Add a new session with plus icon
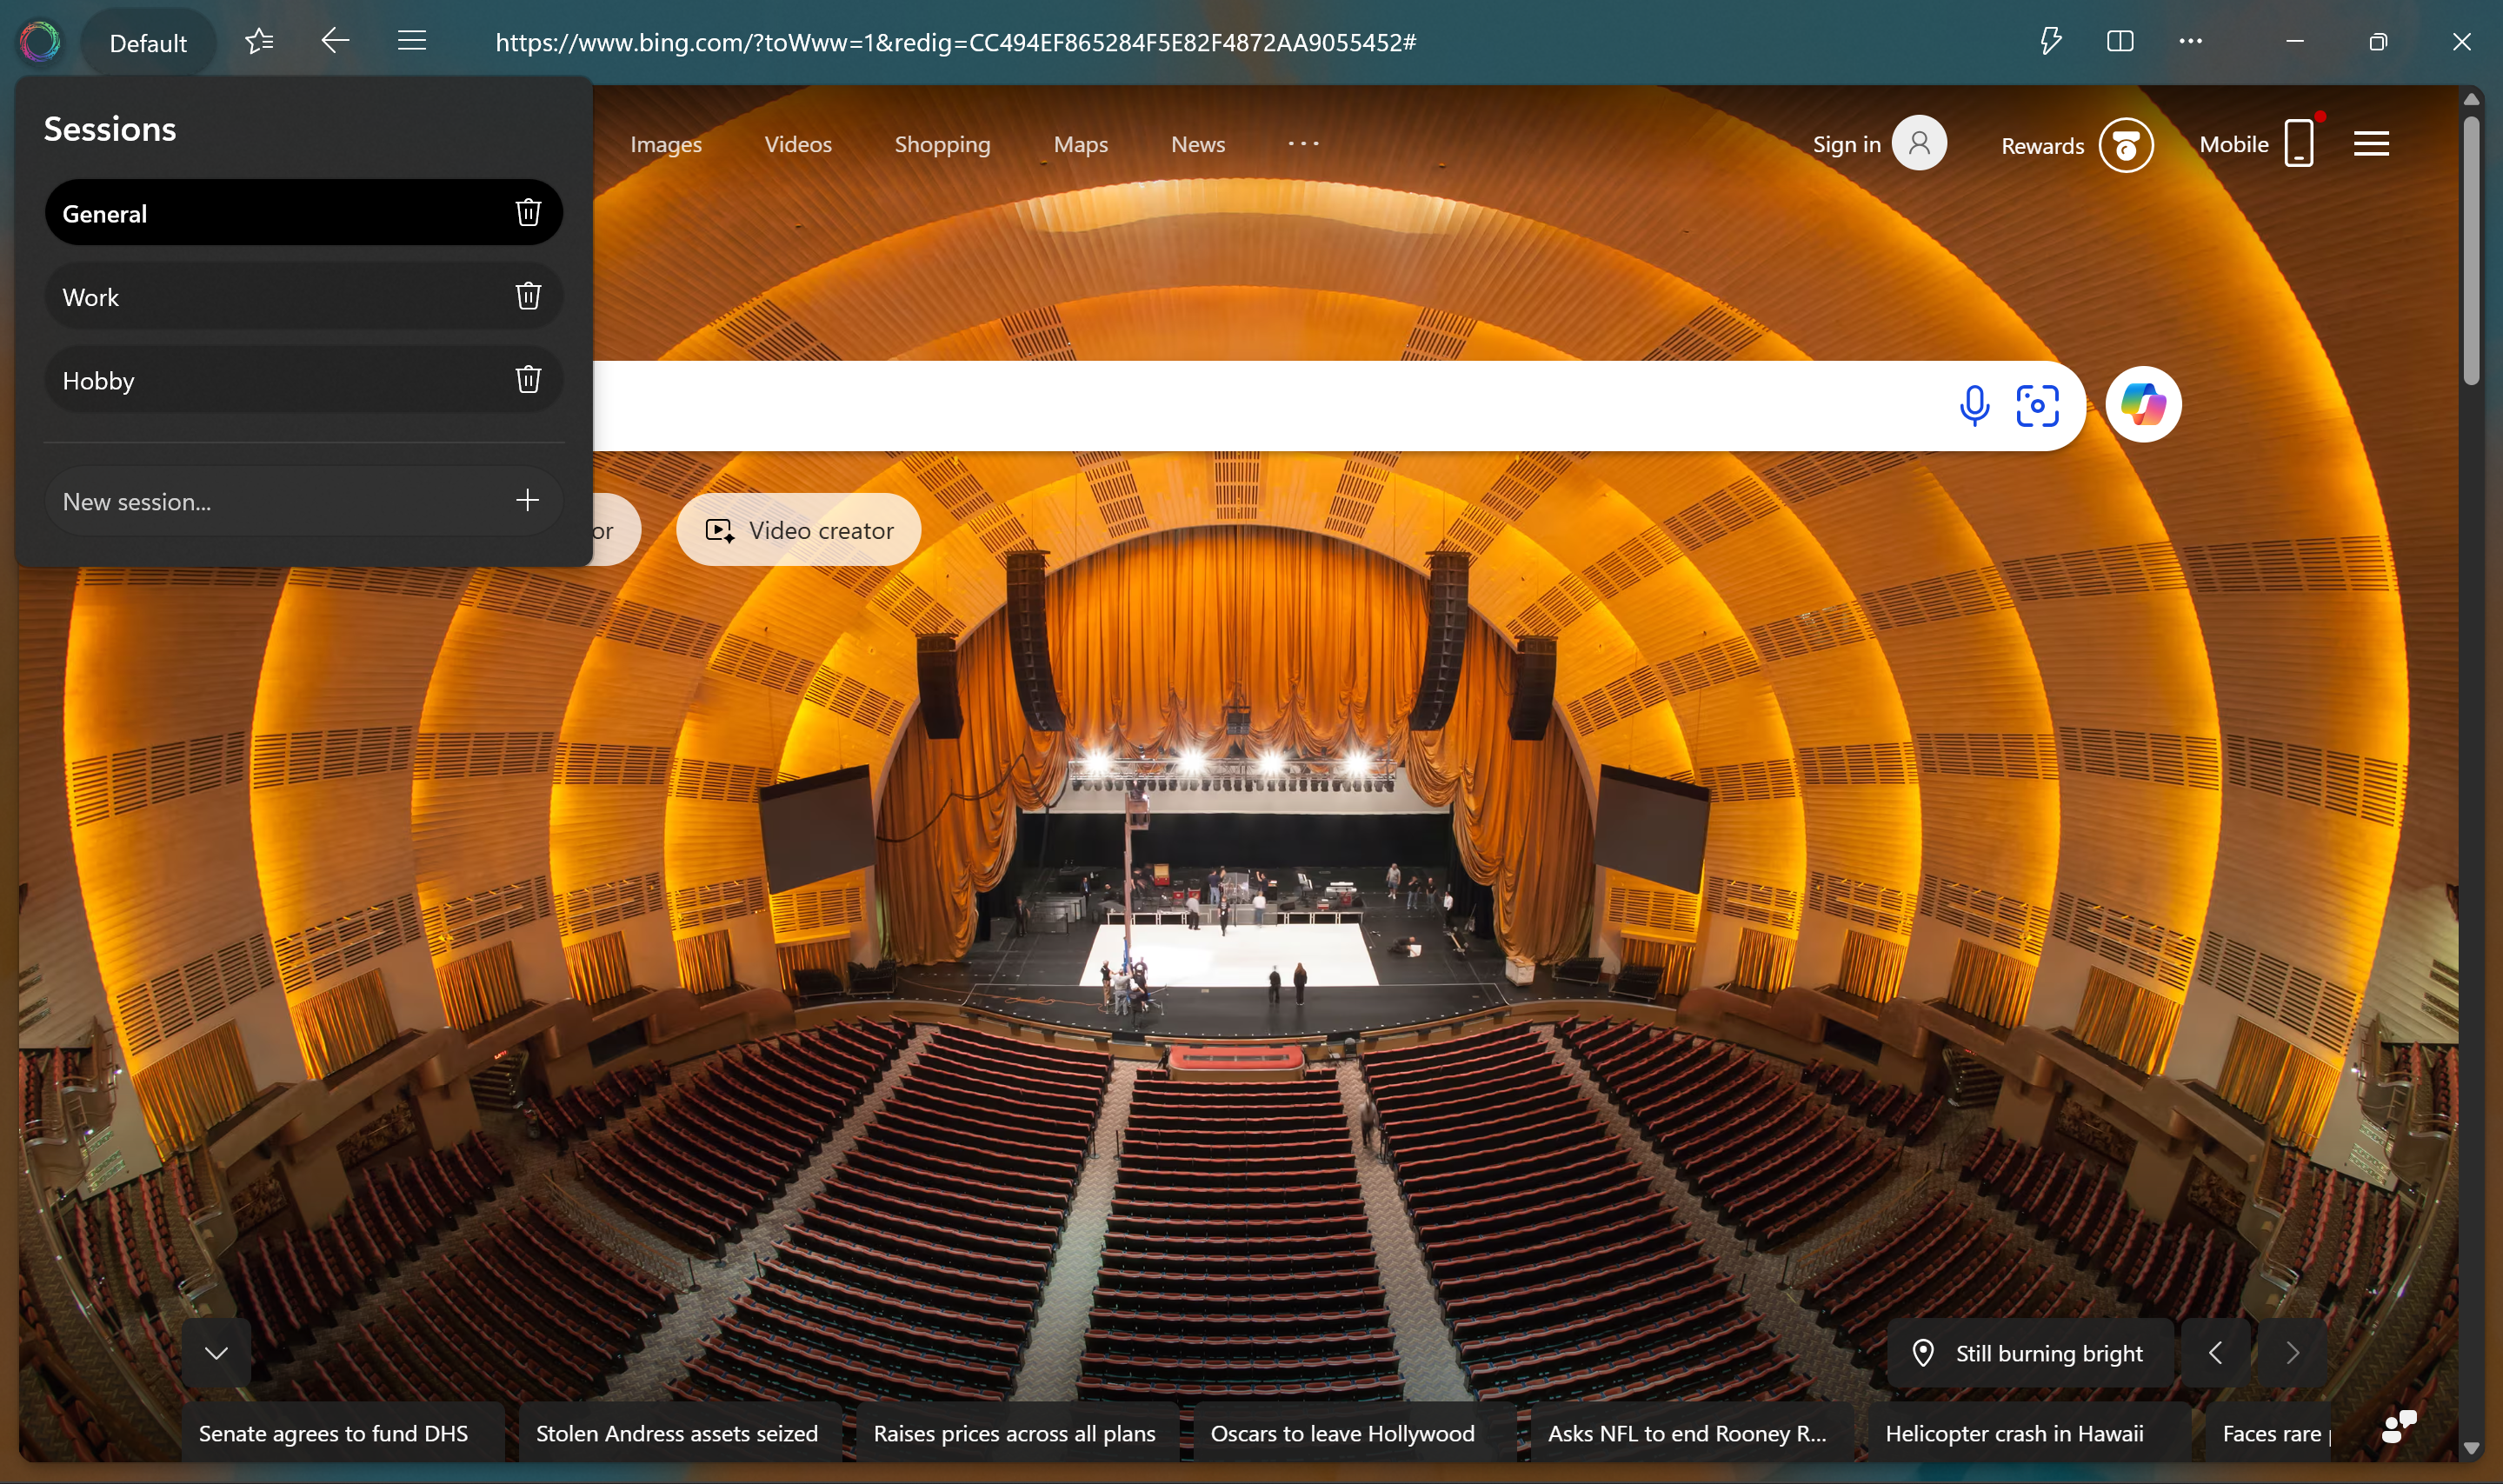 pyautogui.click(x=527, y=500)
